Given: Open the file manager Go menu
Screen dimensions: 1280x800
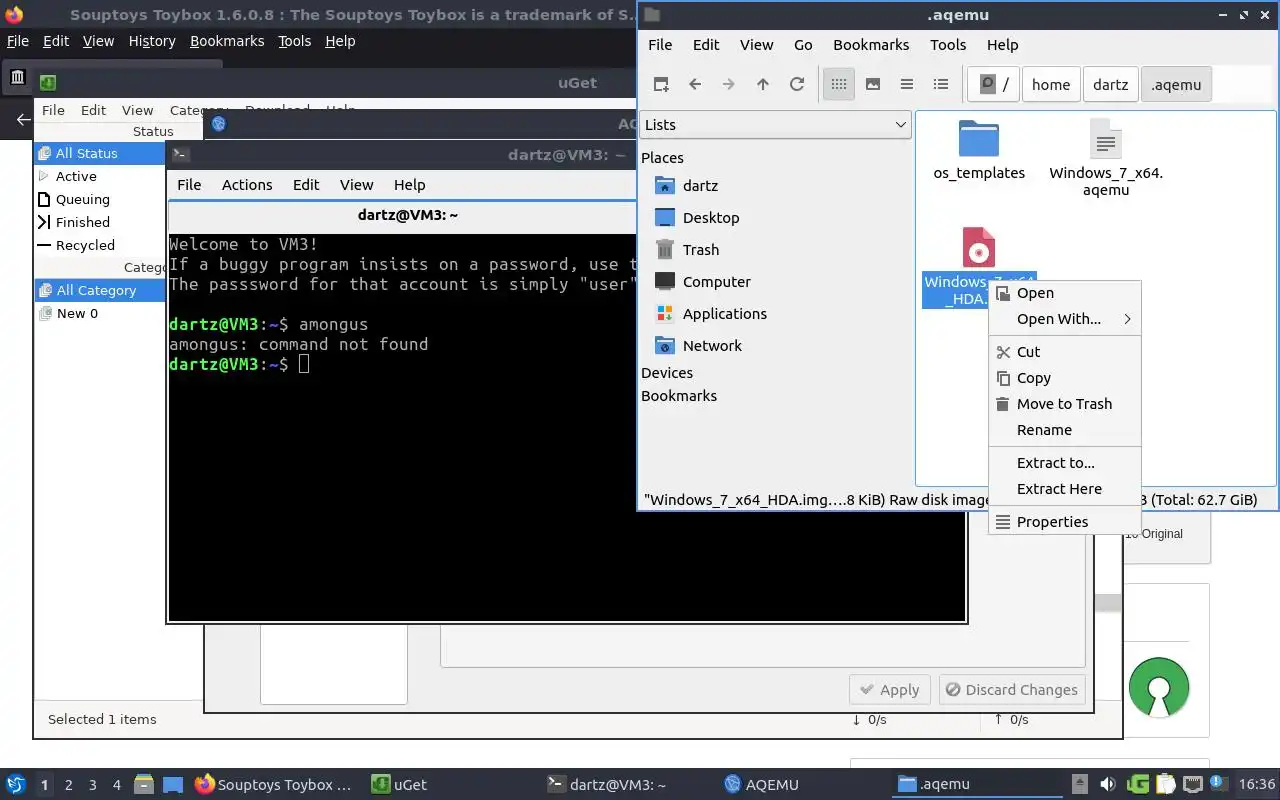Looking at the screenshot, I should pos(803,45).
